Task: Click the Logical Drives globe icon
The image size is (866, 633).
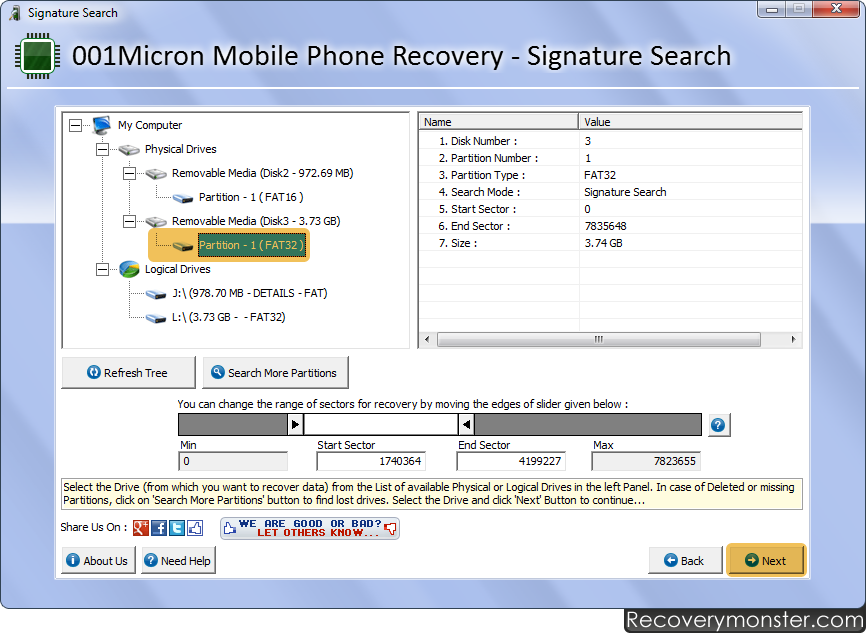Action: click(129, 269)
